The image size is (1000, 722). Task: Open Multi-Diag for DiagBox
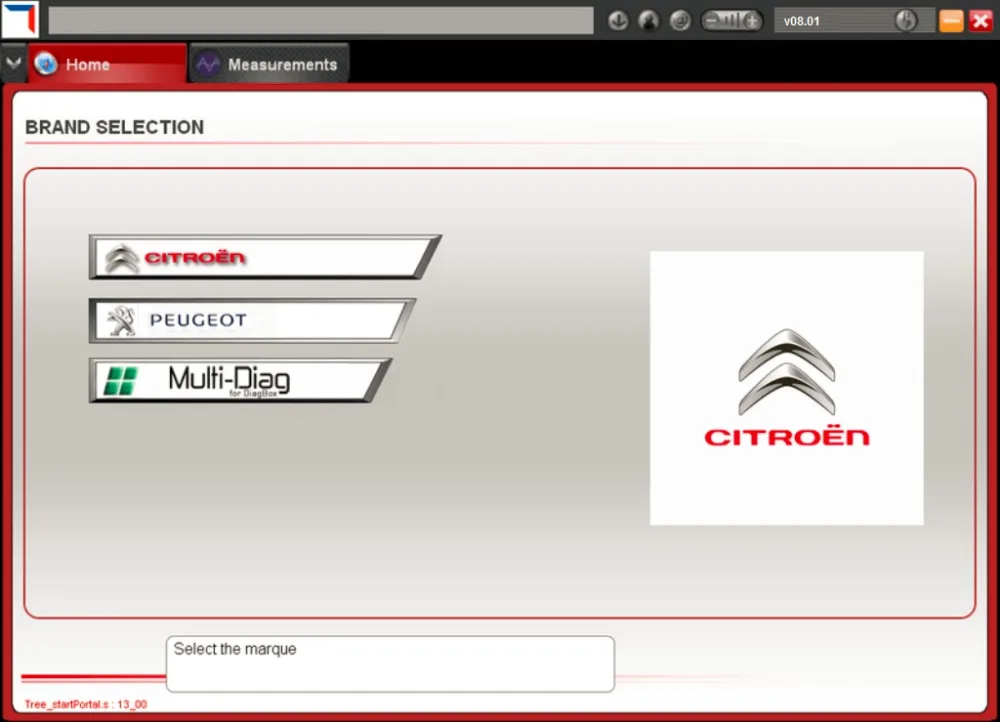(240, 381)
